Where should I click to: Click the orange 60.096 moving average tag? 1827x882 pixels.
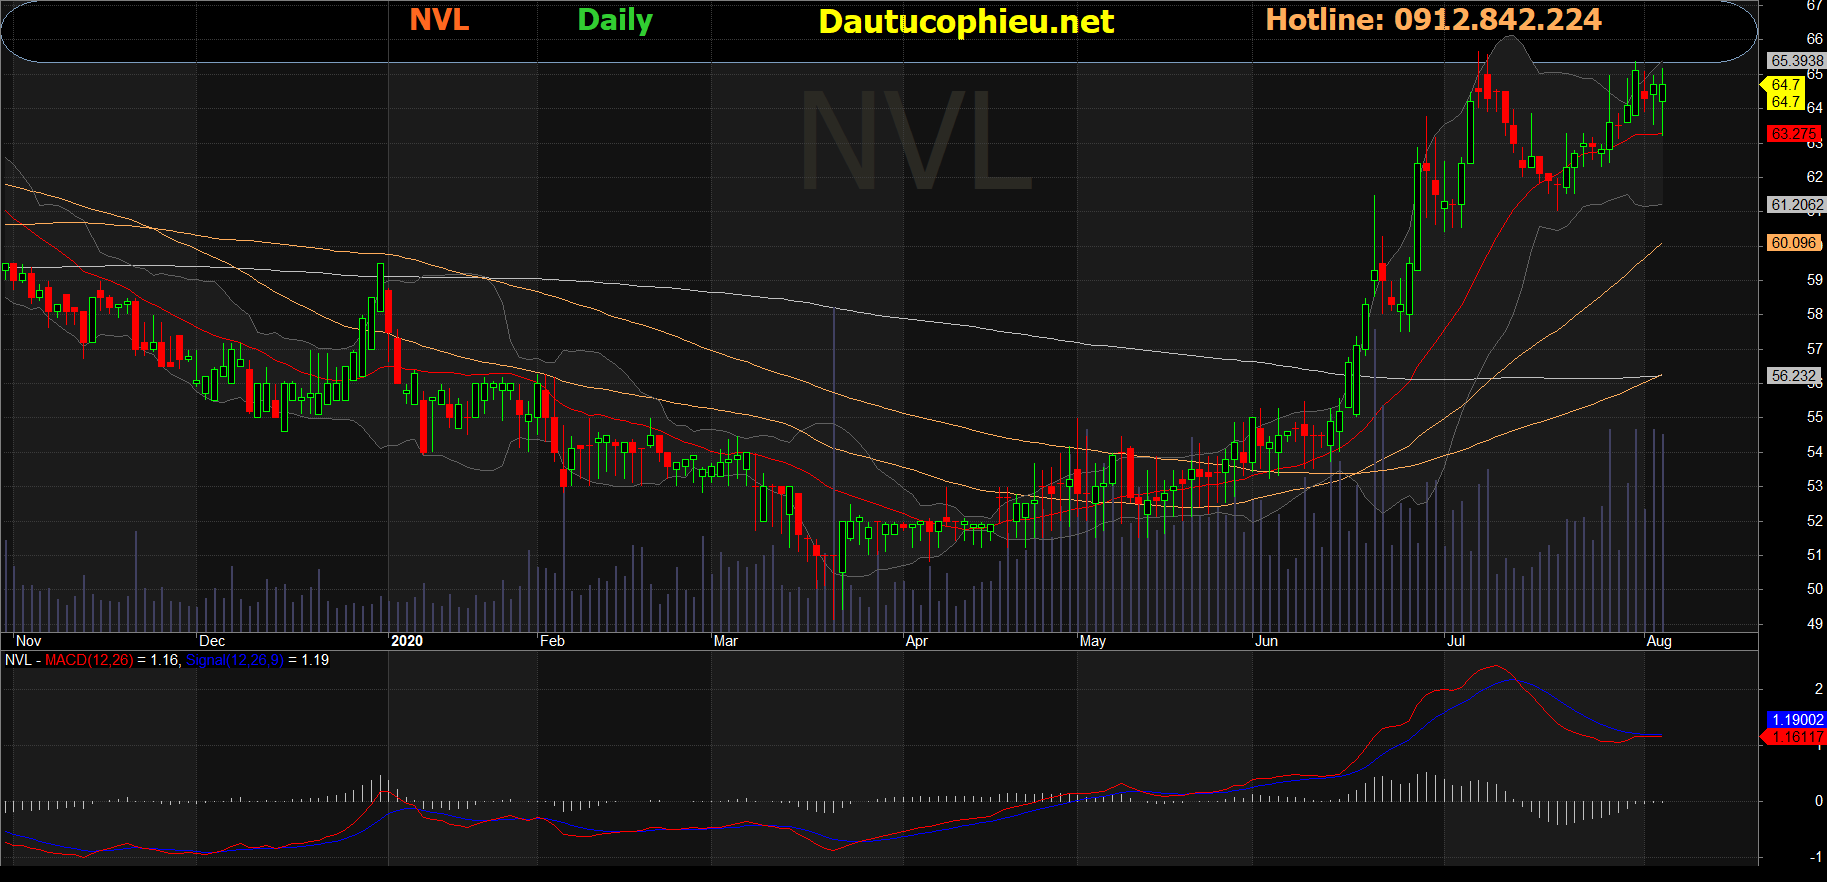[x=1794, y=243]
